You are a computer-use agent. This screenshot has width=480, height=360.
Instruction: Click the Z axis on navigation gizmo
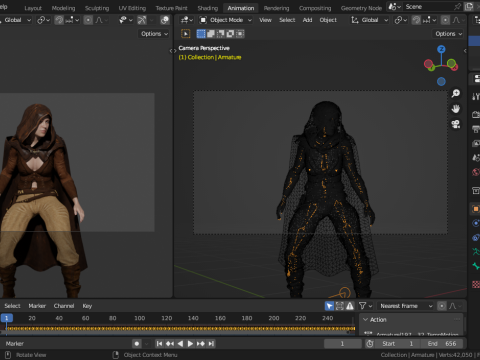tap(441, 49)
